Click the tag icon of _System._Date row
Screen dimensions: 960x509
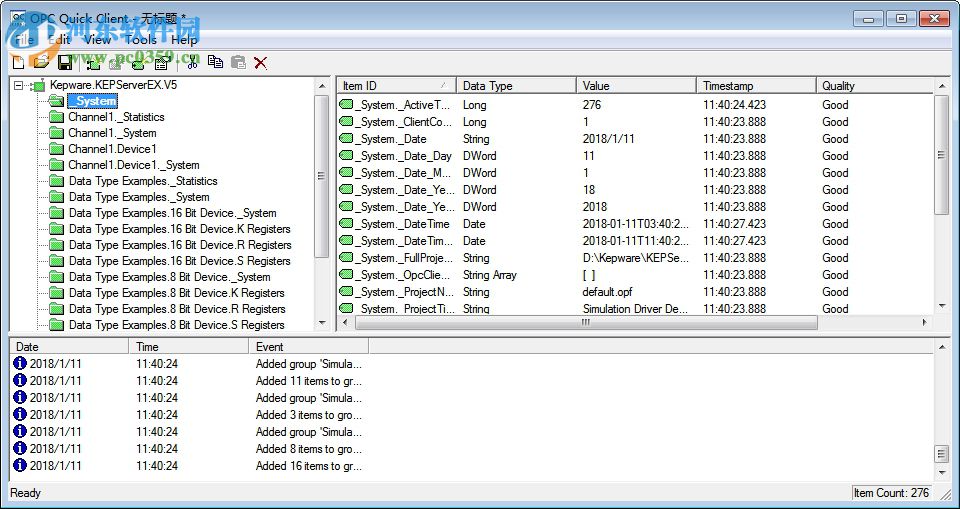coord(347,138)
